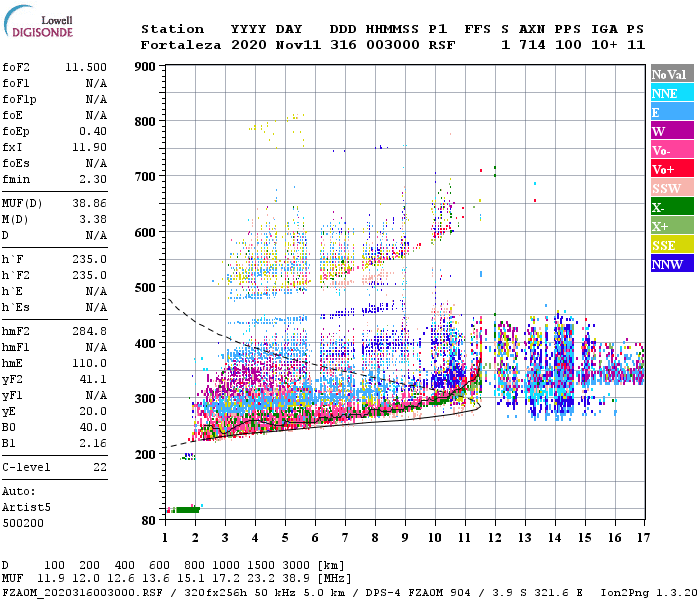
Task: Click the M(D) value 3.38
Action: point(93,220)
